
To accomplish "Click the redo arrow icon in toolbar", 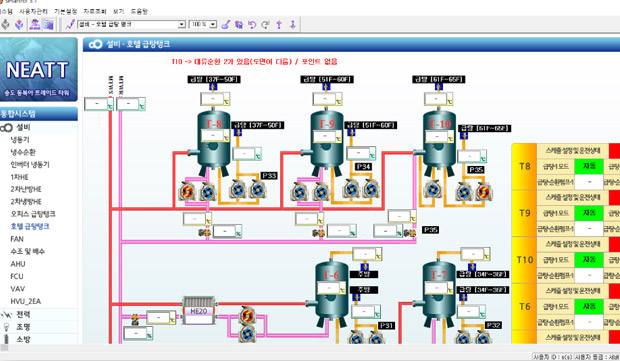I will tap(265, 25).
